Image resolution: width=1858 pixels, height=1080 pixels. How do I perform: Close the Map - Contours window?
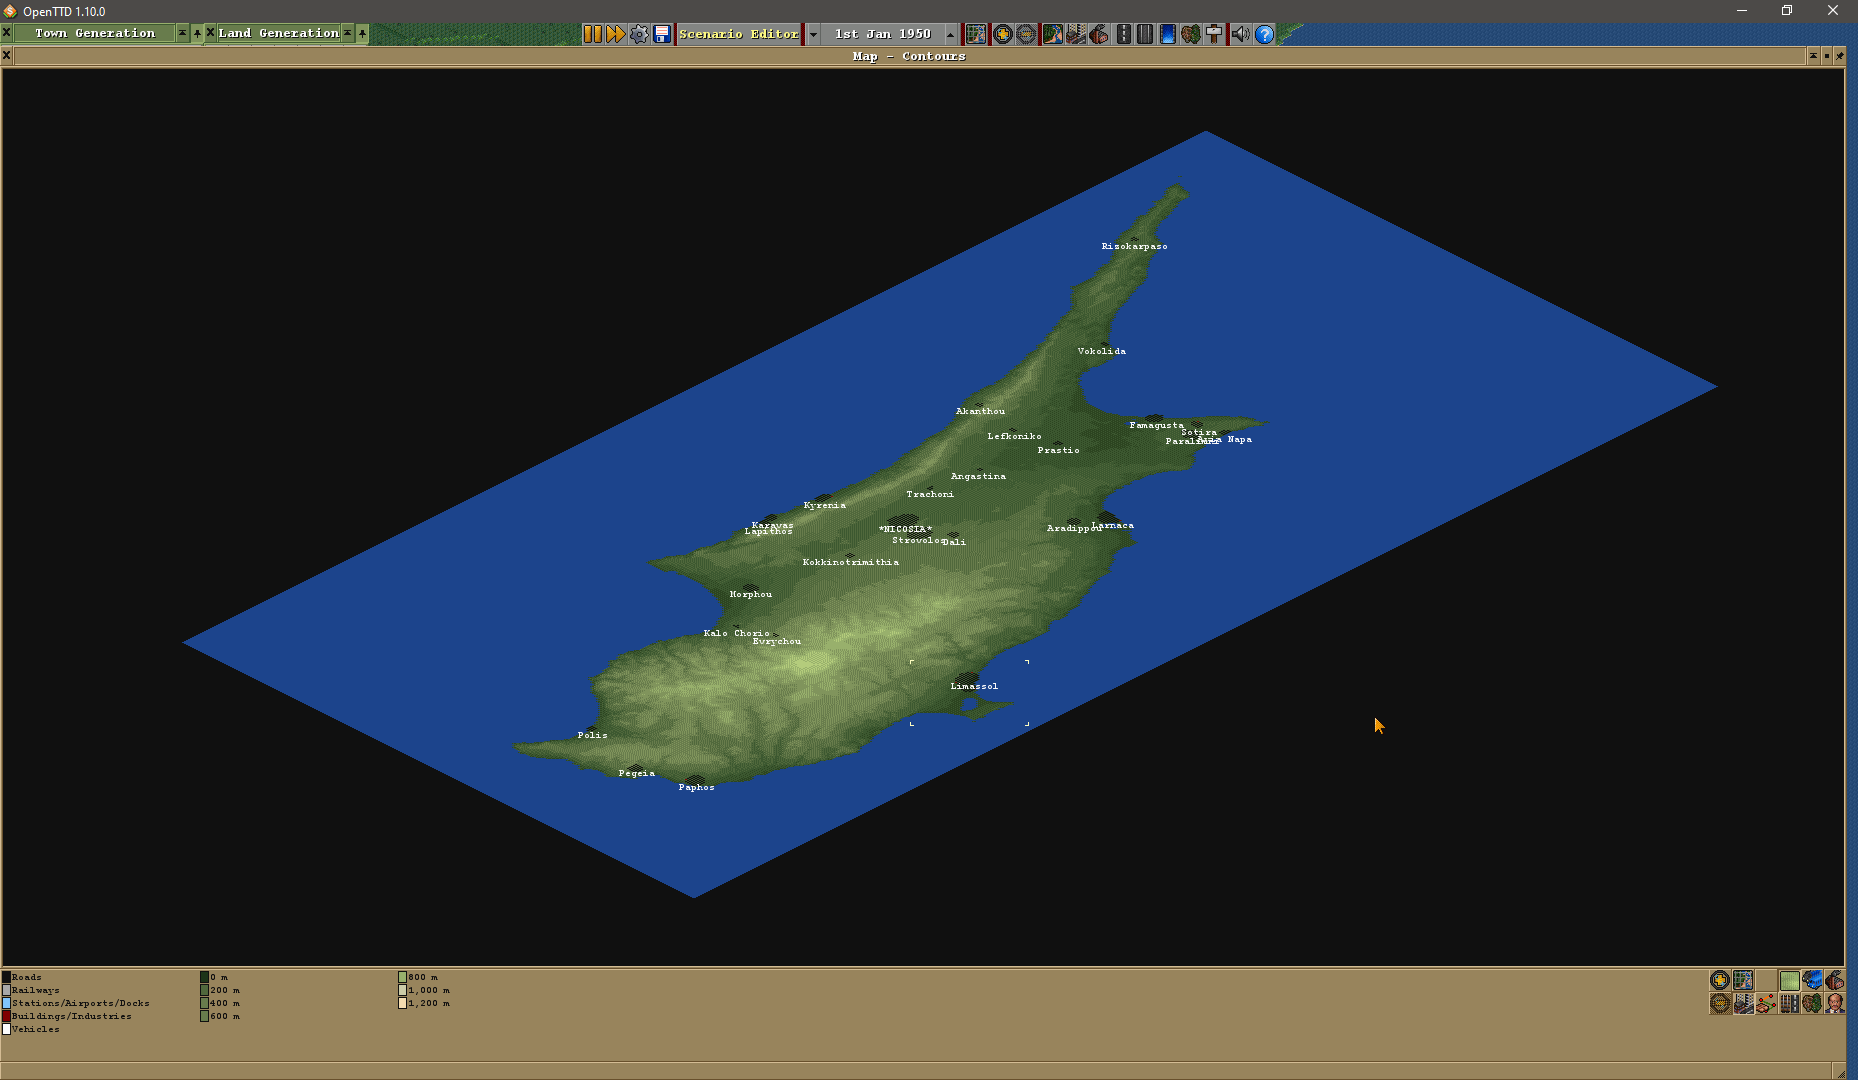[6, 56]
